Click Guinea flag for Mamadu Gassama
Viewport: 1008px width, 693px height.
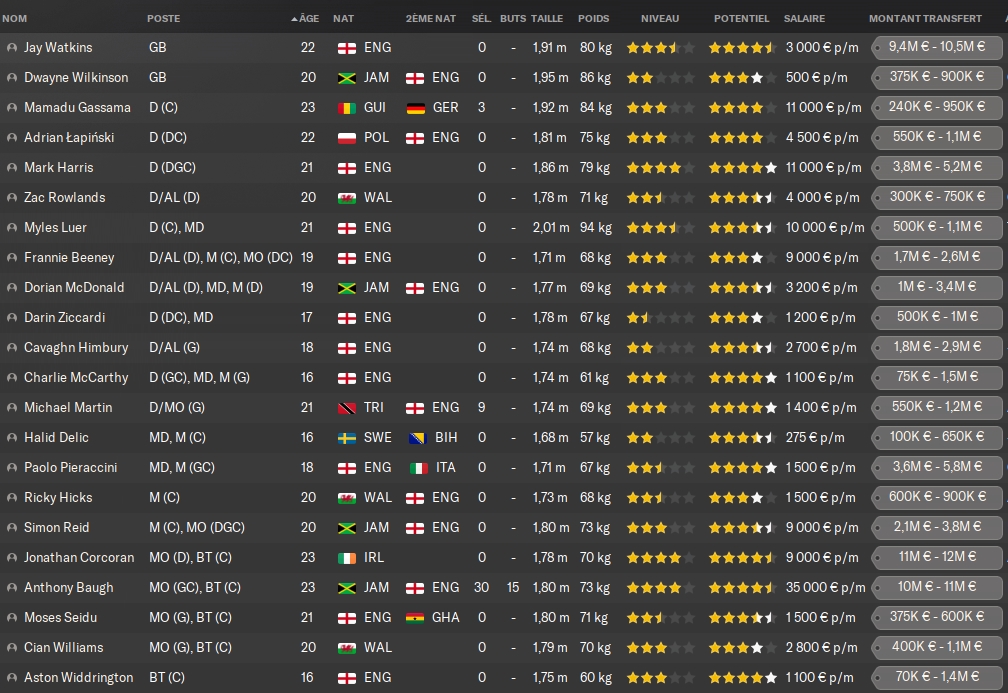[x=347, y=108]
